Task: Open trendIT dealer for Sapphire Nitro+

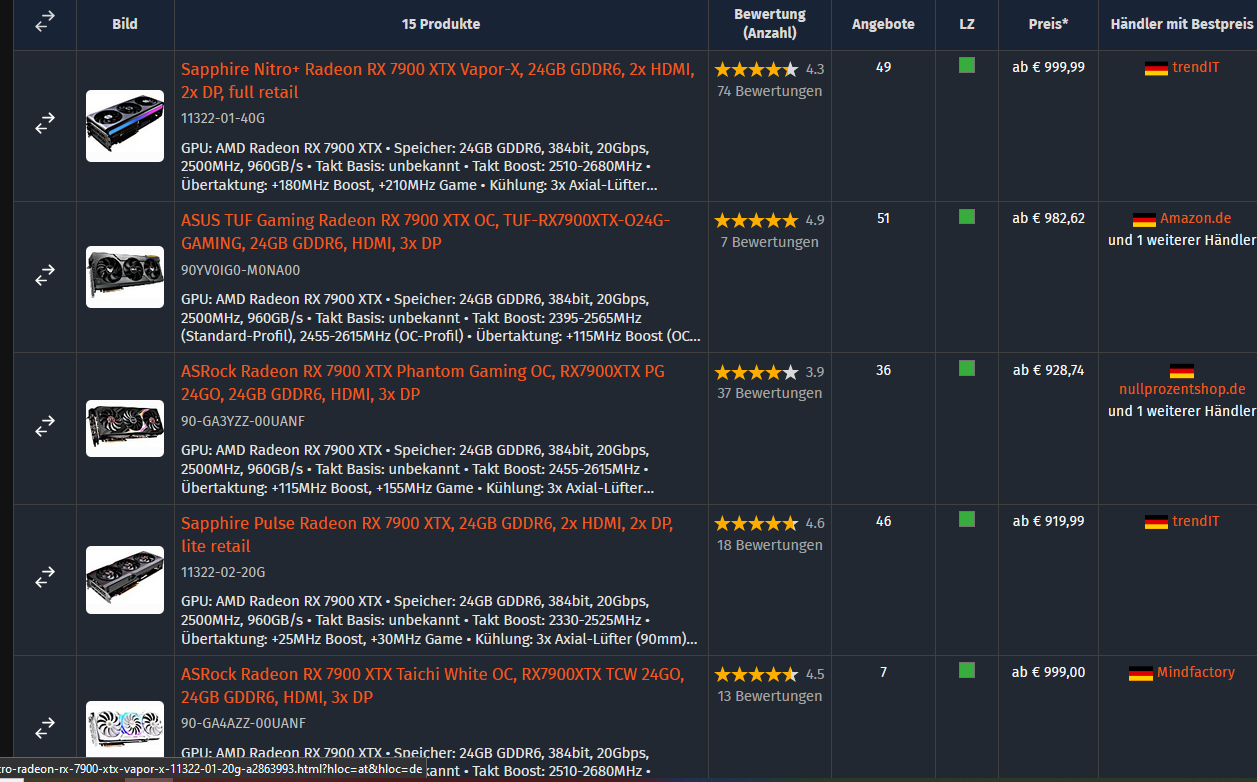Action: tap(1196, 68)
